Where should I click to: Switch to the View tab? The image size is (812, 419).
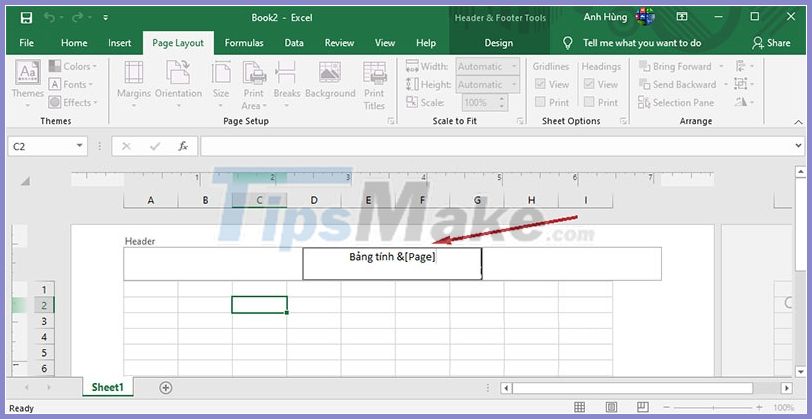click(x=385, y=43)
